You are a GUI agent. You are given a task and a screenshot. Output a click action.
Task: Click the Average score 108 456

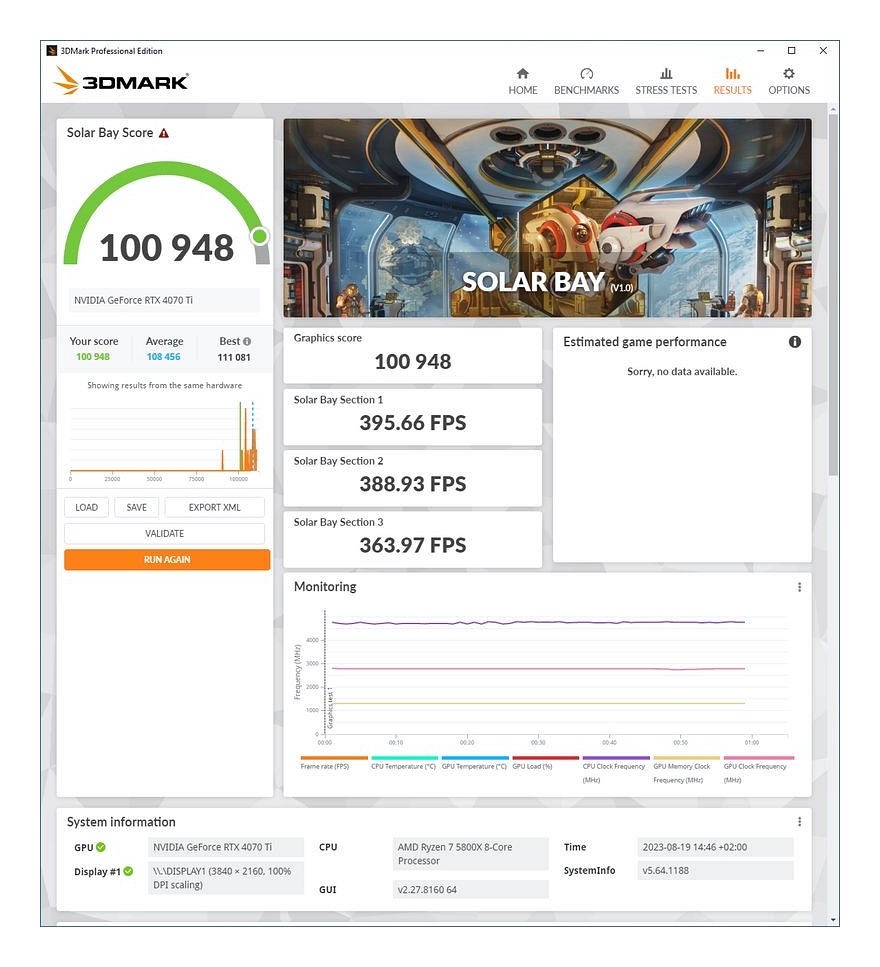tap(163, 357)
